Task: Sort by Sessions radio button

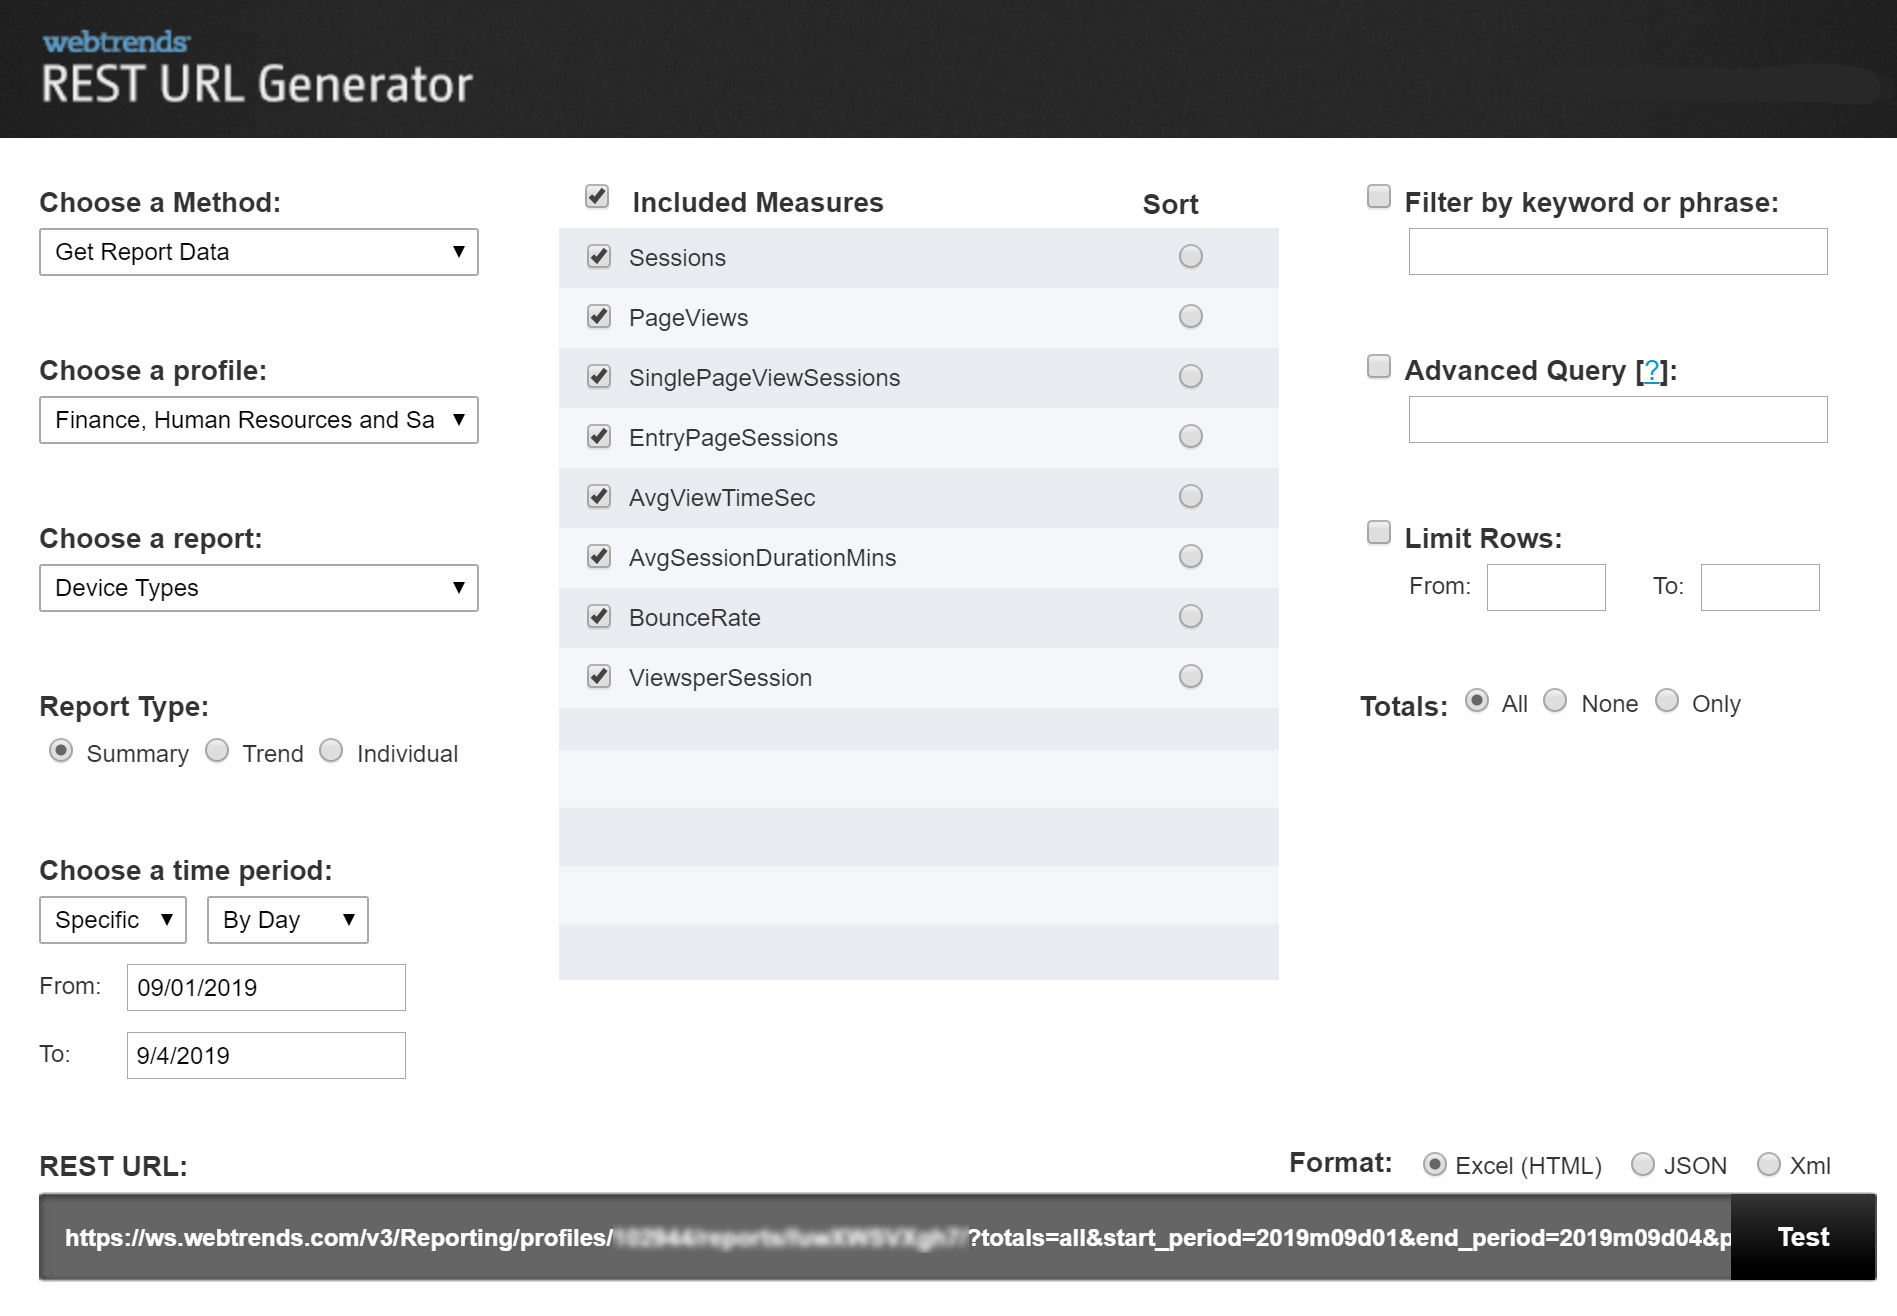Action: point(1191,257)
